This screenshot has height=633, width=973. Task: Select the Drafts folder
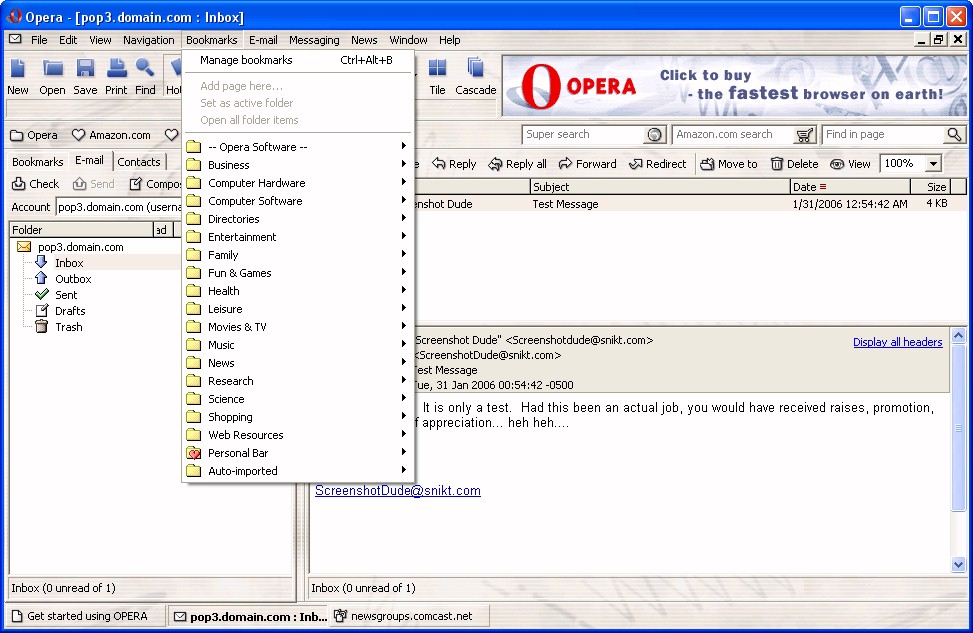click(x=70, y=312)
